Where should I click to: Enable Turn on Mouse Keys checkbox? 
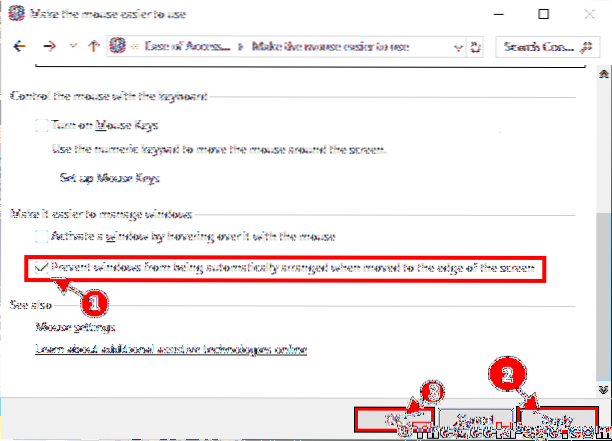[x=42, y=126]
